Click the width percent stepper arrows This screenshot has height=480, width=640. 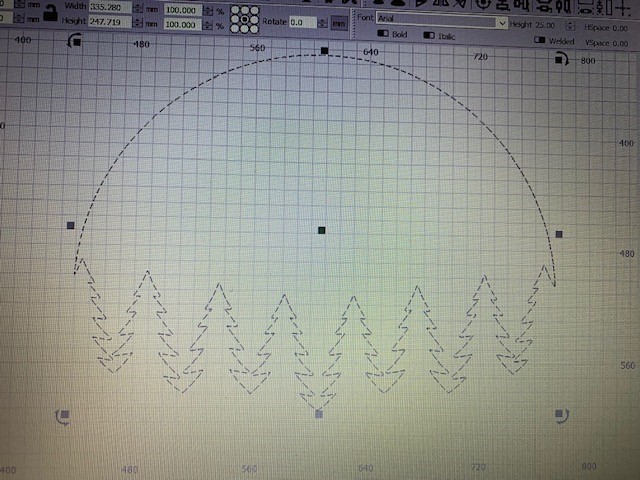point(208,10)
